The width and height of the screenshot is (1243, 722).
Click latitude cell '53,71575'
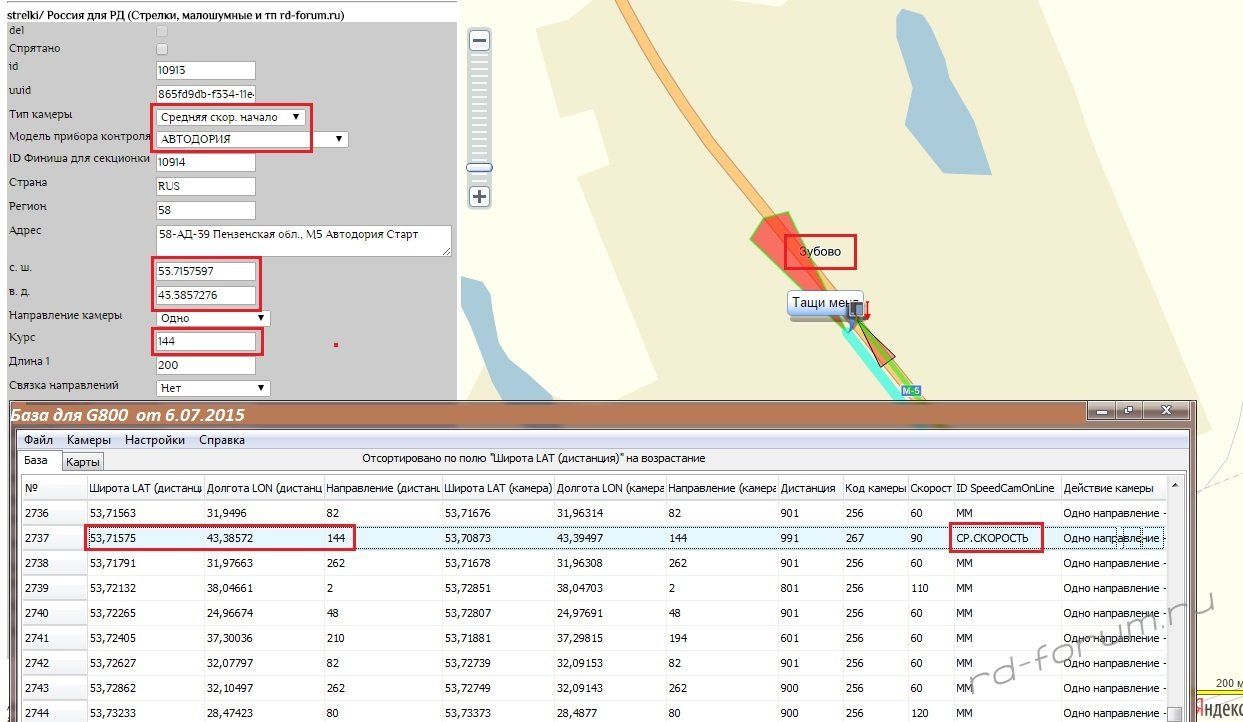pyautogui.click(x=145, y=538)
